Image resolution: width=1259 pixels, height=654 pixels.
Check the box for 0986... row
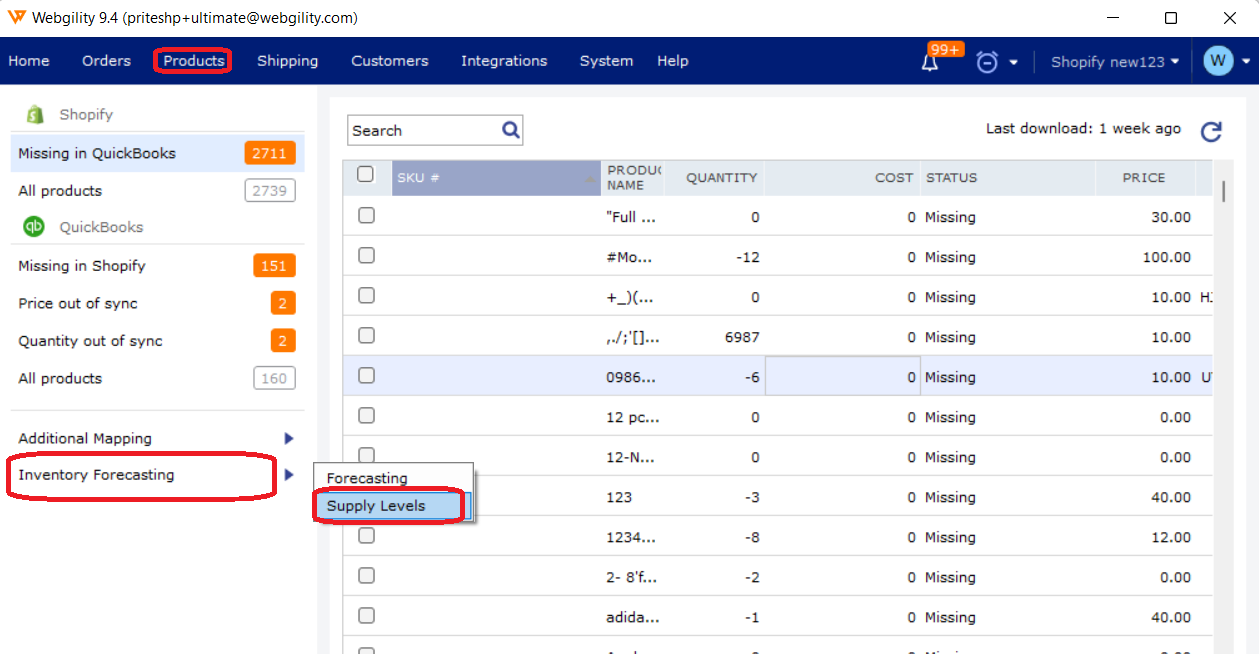coord(366,375)
